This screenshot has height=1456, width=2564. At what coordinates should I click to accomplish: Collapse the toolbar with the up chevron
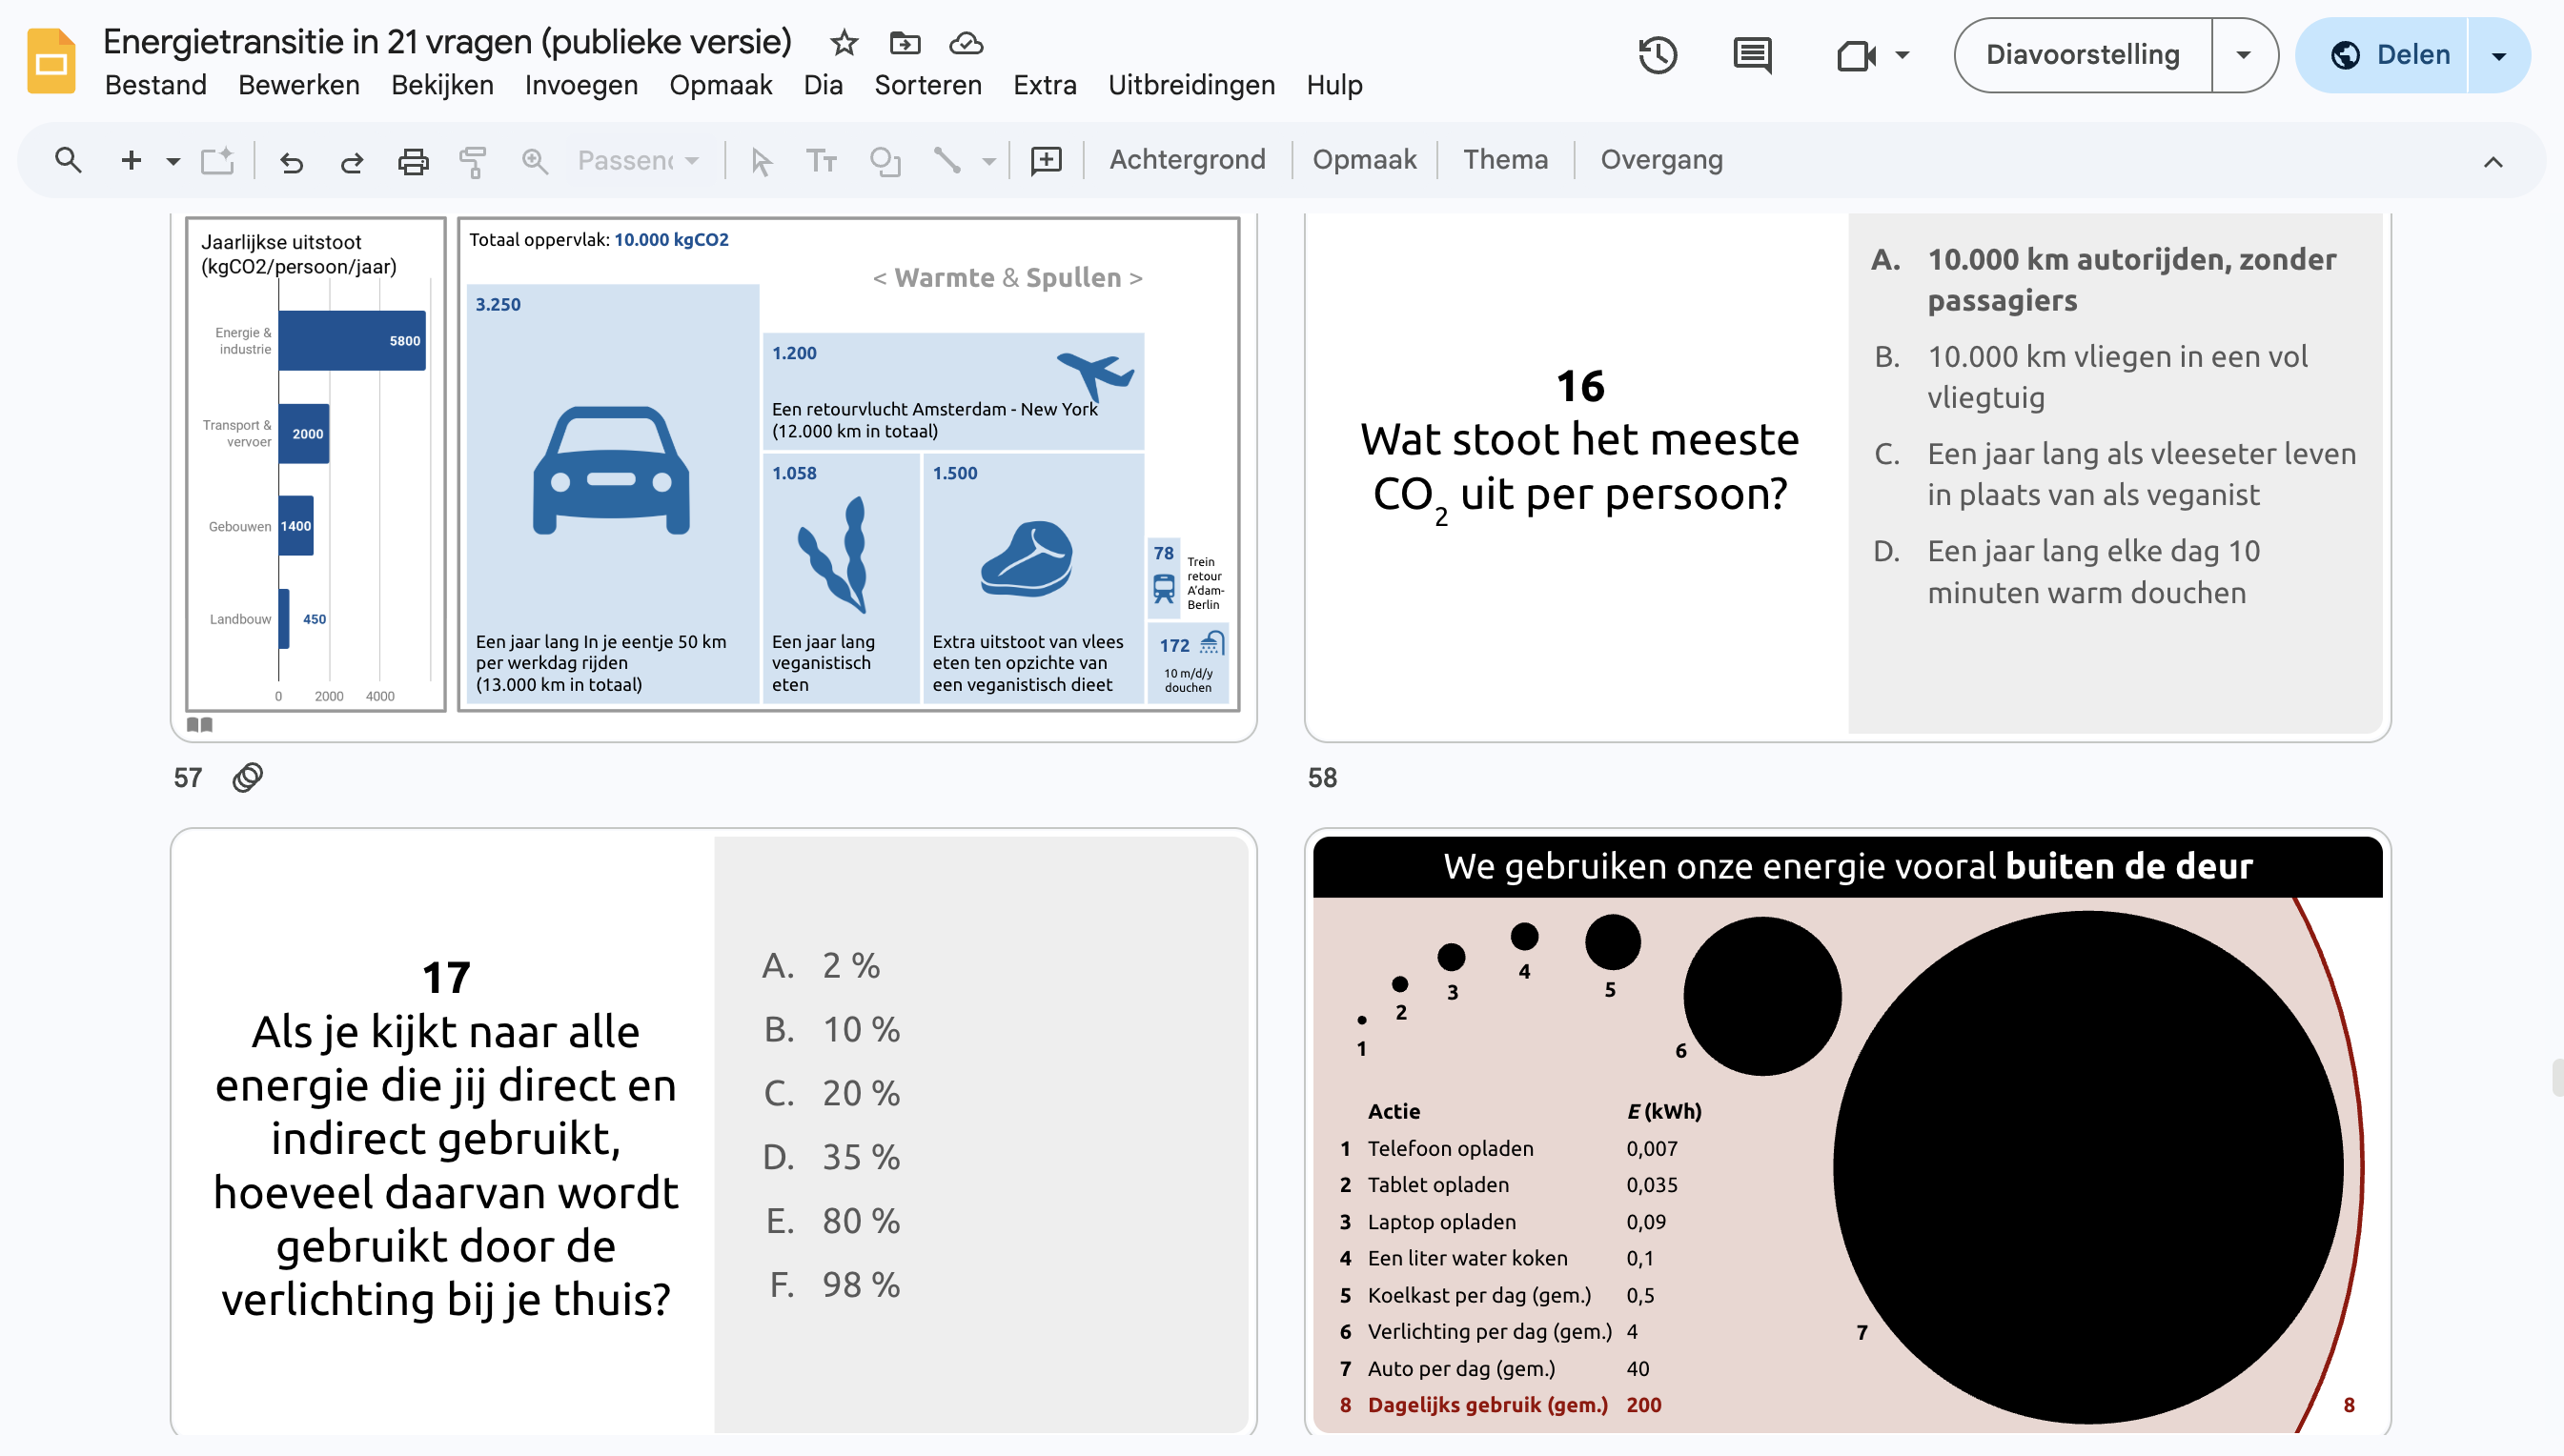2493,161
